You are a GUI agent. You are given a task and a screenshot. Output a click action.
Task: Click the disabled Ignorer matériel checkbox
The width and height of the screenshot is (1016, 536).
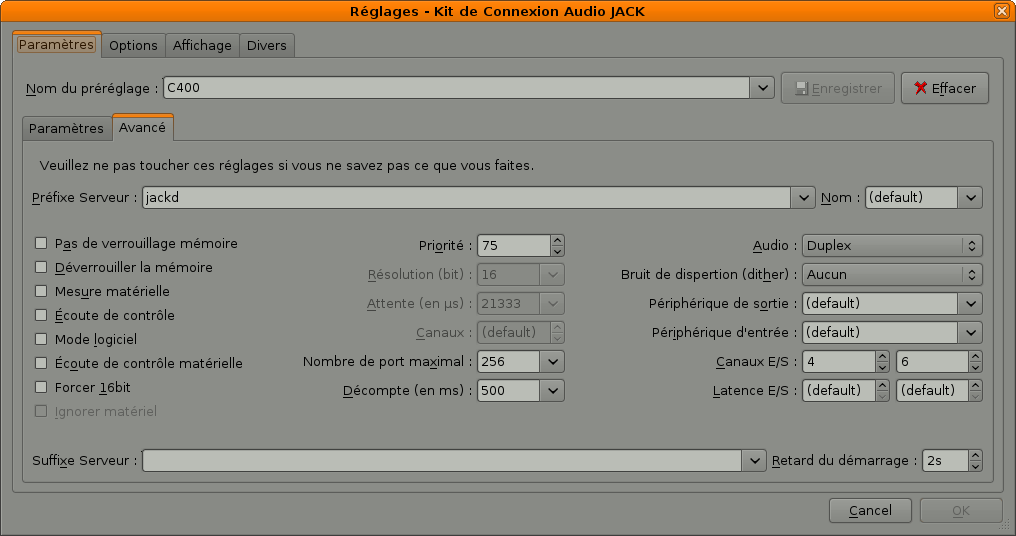click(x=41, y=411)
